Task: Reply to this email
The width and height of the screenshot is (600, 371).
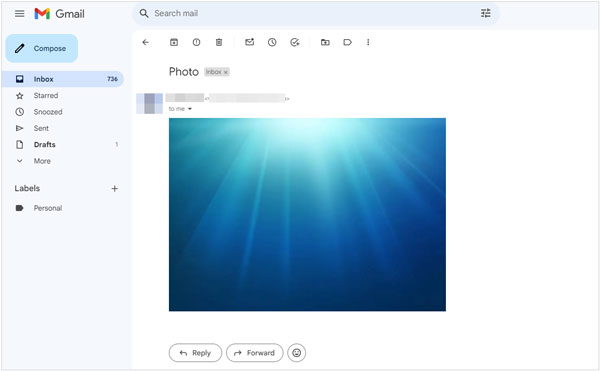Action: (195, 353)
